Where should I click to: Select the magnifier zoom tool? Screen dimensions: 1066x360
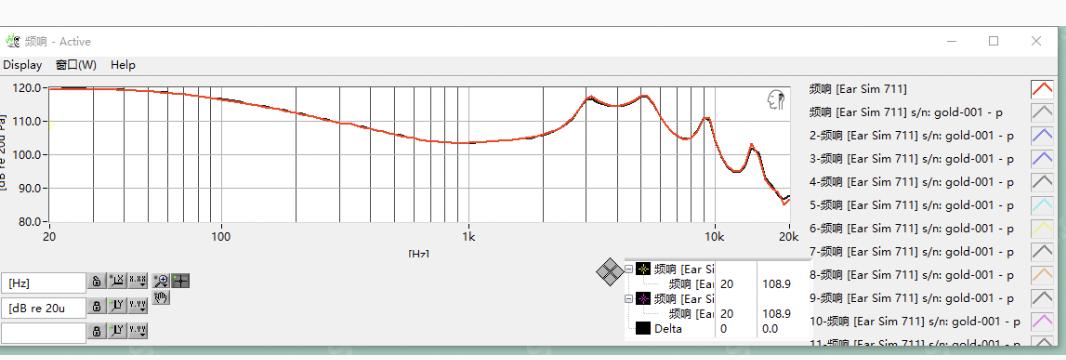click(161, 281)
